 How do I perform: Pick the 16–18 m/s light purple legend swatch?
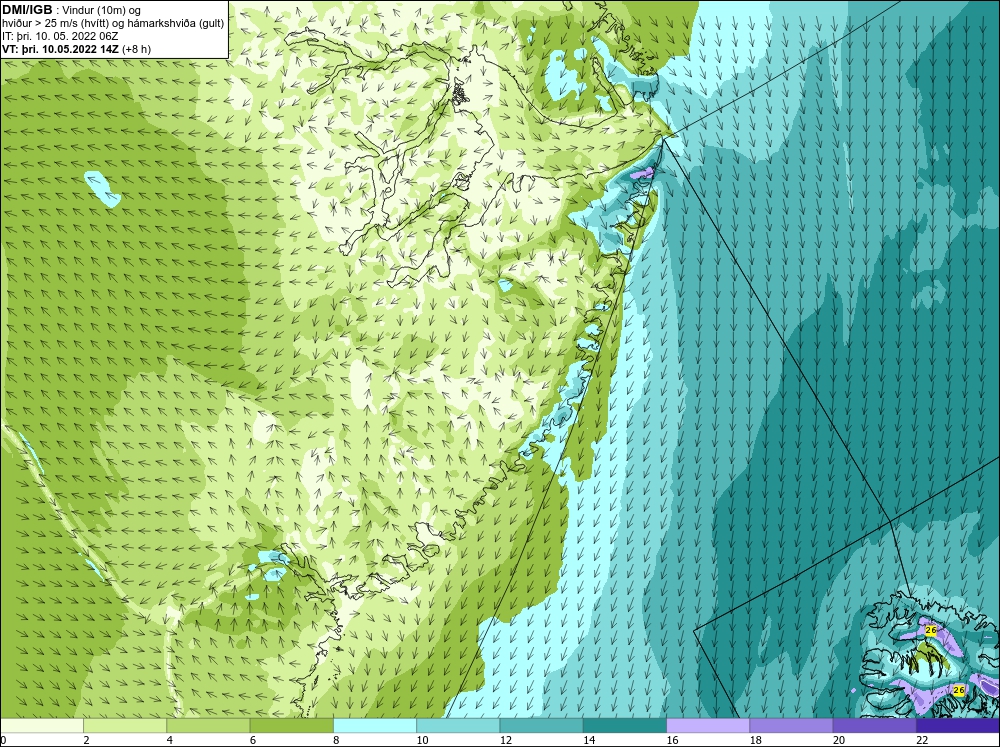click(x=708, y=726)
